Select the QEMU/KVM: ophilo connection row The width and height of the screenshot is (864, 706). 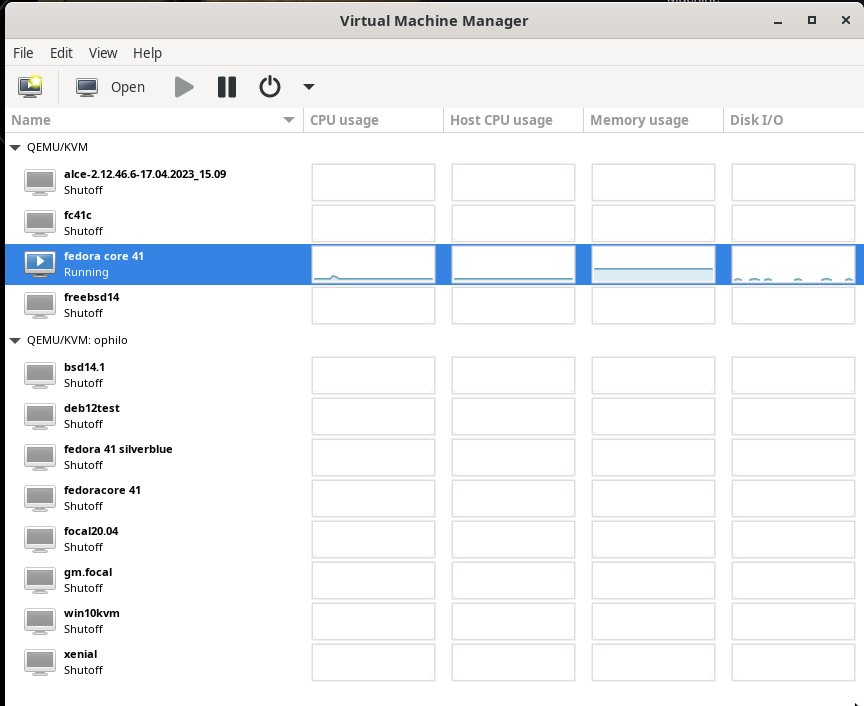click(x=434, y=340)
